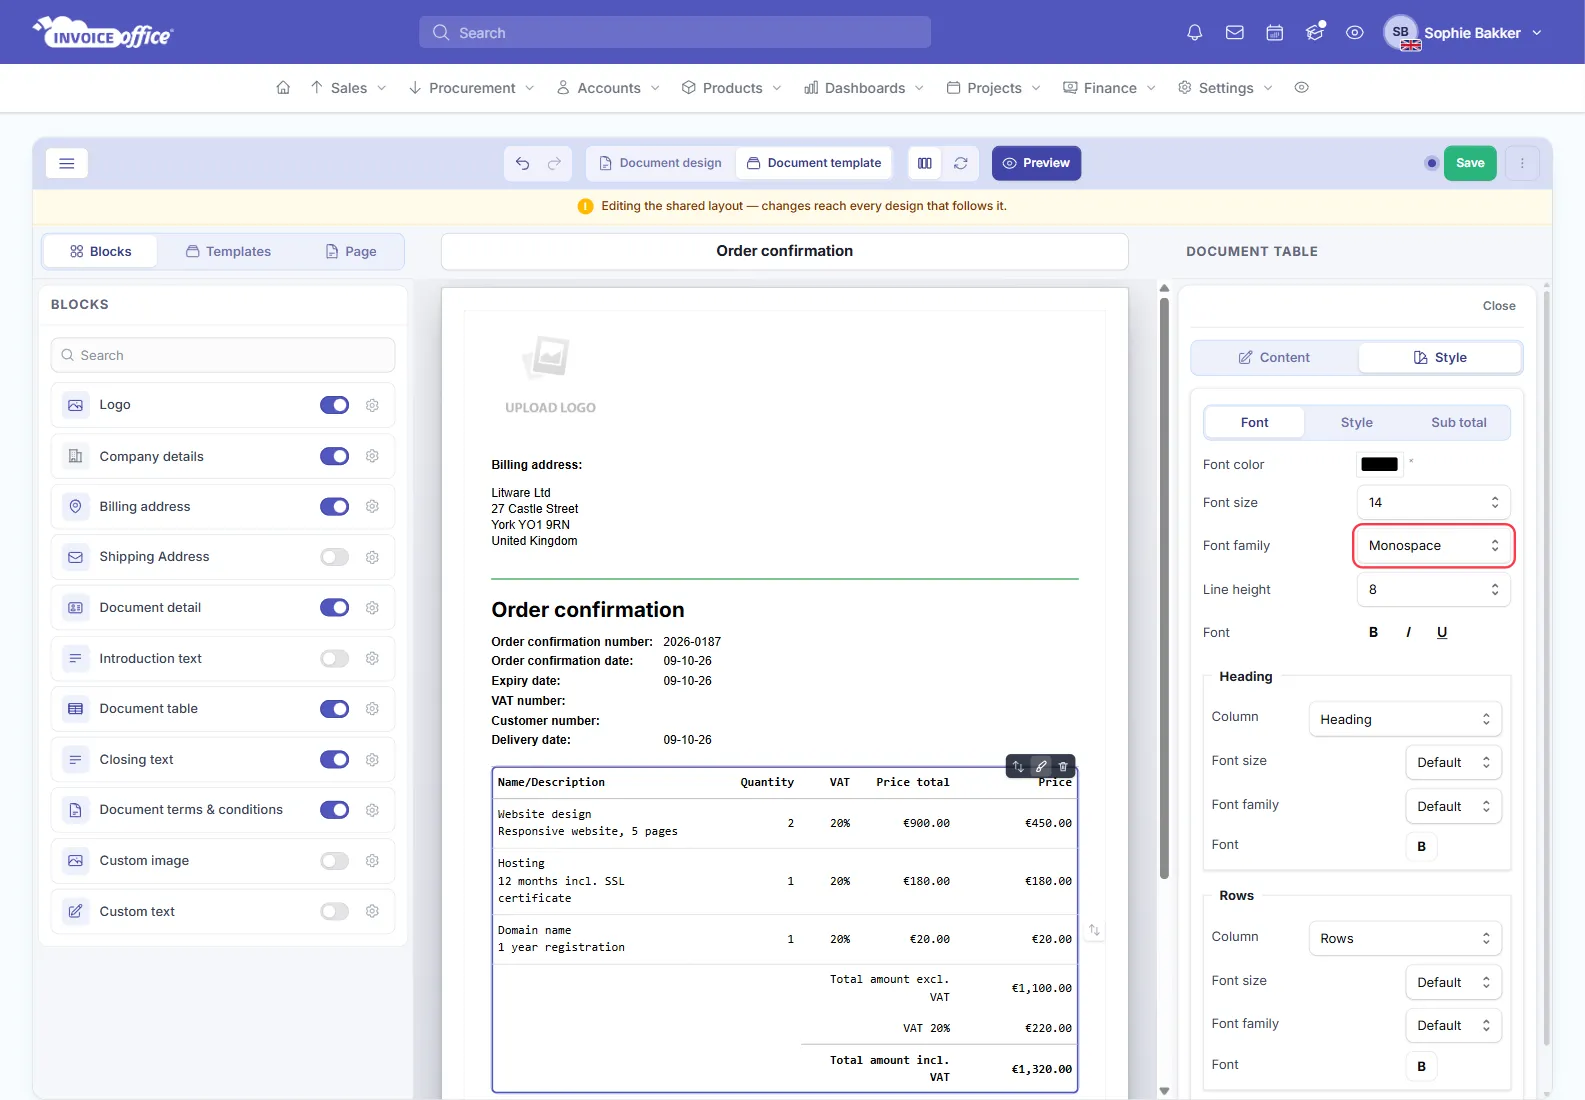1585x1100 pixels.
Task: Click the edit pencil on table block
Action: tap(1041, 766)
